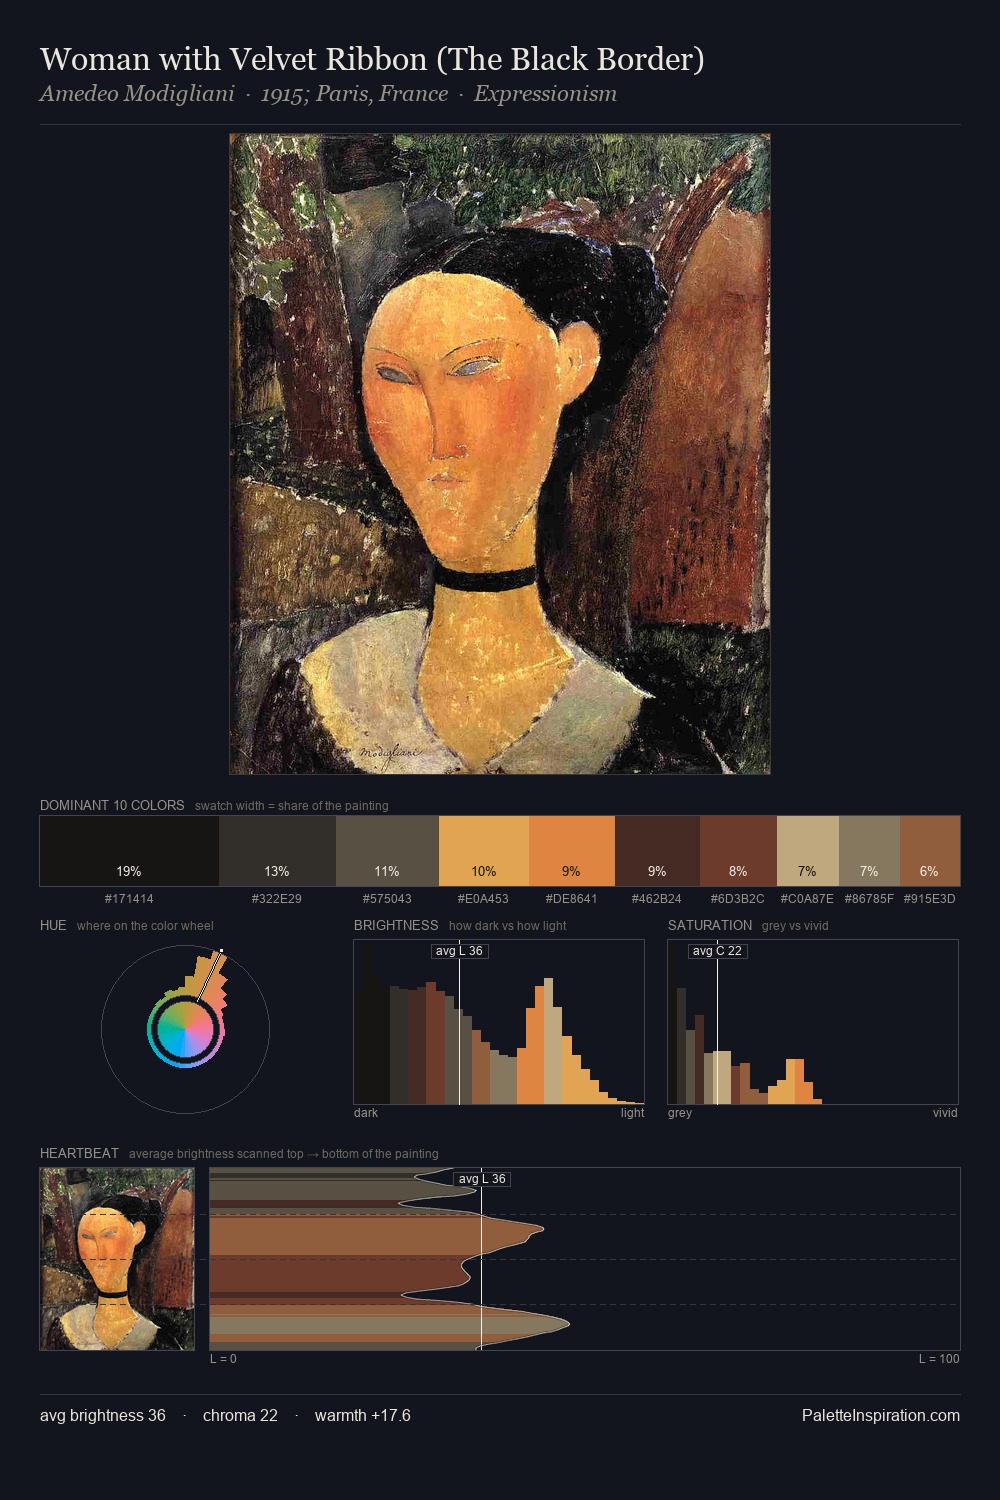Click the hex code #DE8641 label
1000x1500 pixels.
coord(572,899)
